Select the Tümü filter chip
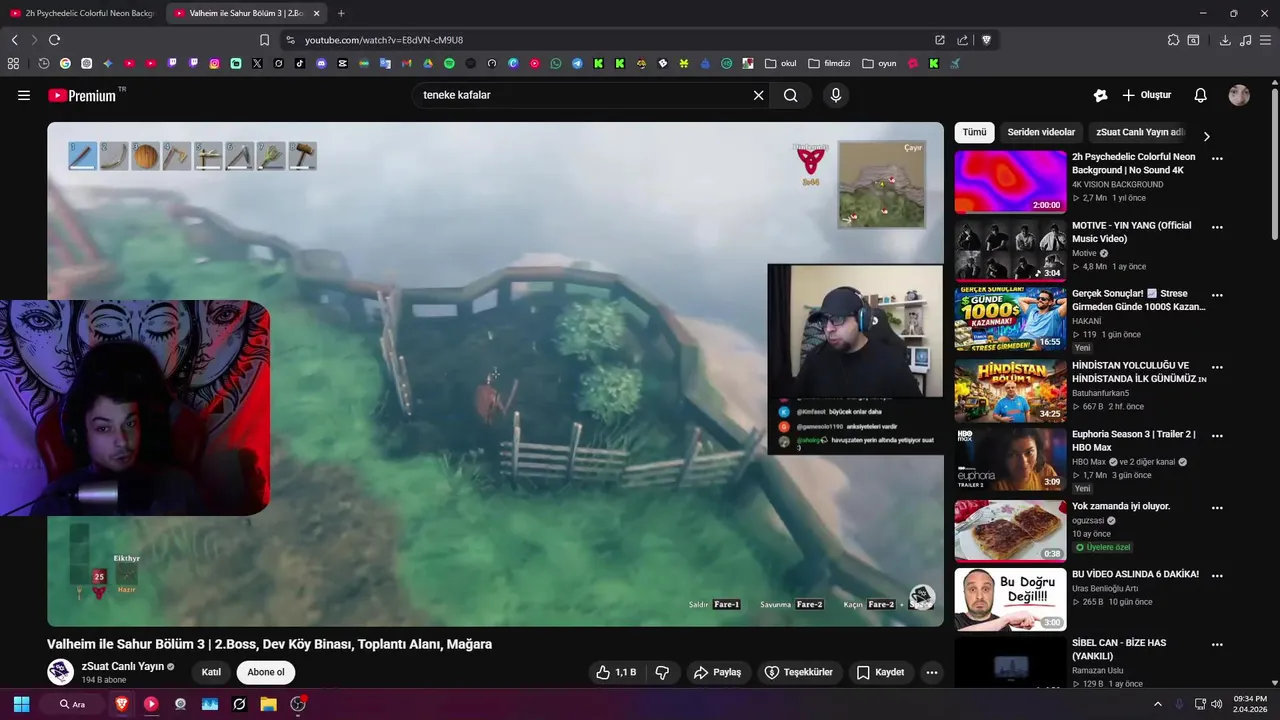The height and width of the screenshot is (720, 1280). 974,132
